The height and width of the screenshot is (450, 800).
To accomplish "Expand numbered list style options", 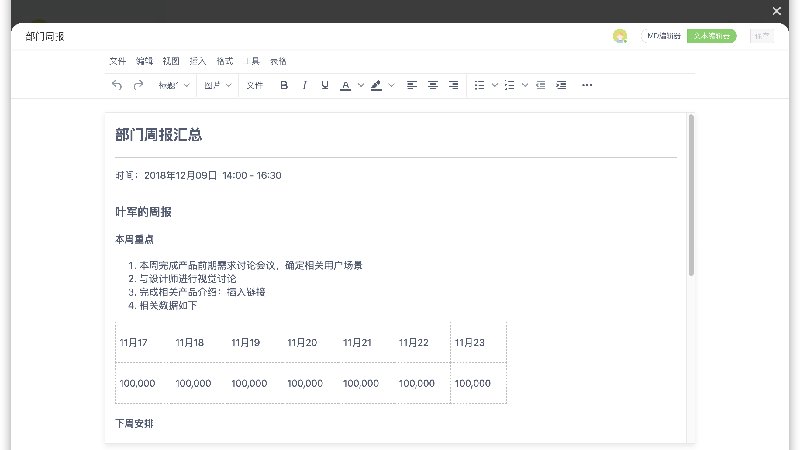I will click(524, 85).
